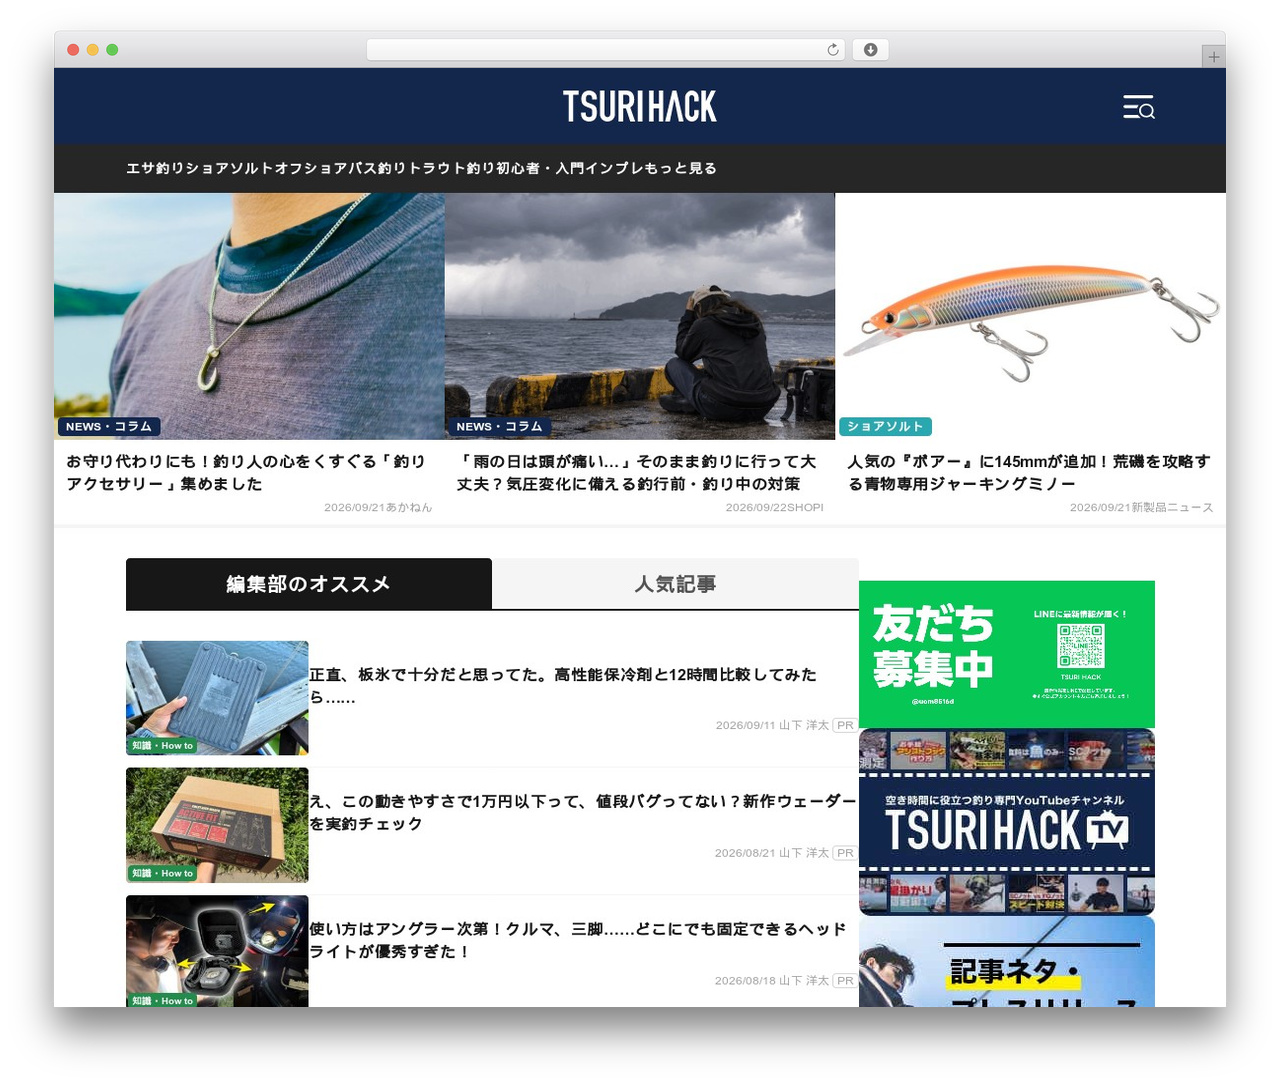Click 新製品ニュース author label
This screenshot has height=1084, width=1280.
coord(1172,507)
